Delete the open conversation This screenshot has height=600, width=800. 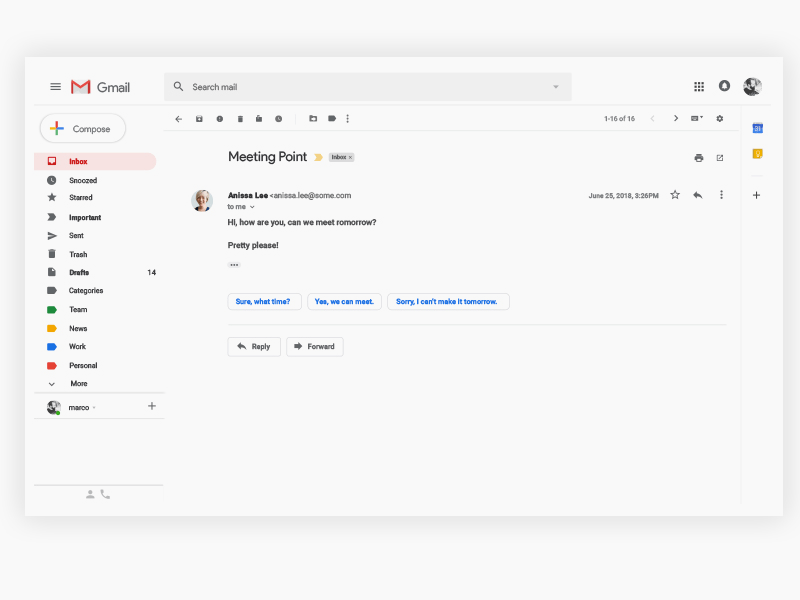240,118
